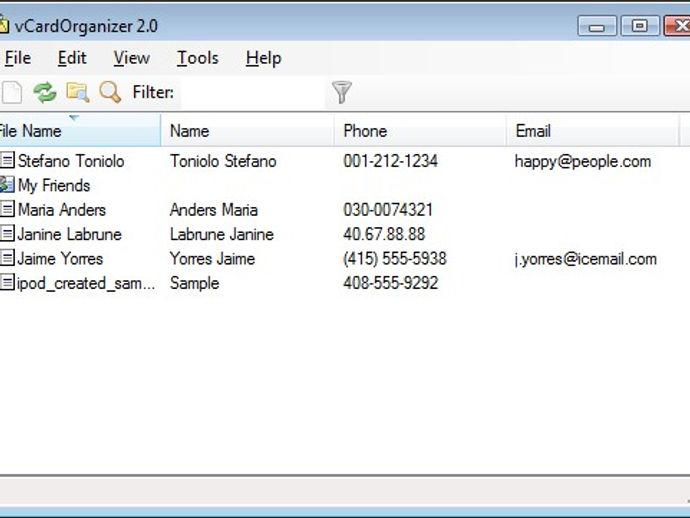Screen dimensions: 690x518
Task: Select file name Jaime Yorres
Action: 60,259
